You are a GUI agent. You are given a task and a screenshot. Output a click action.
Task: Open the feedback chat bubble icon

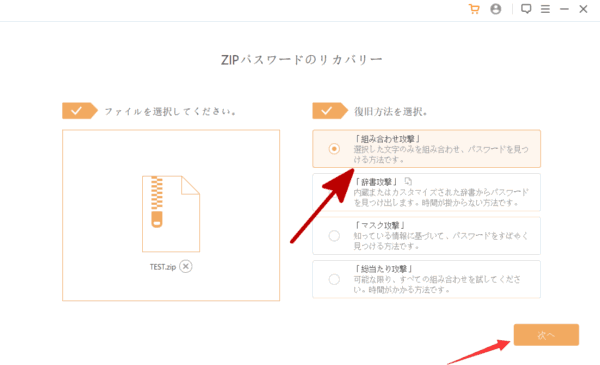click(x=526, y=9)
